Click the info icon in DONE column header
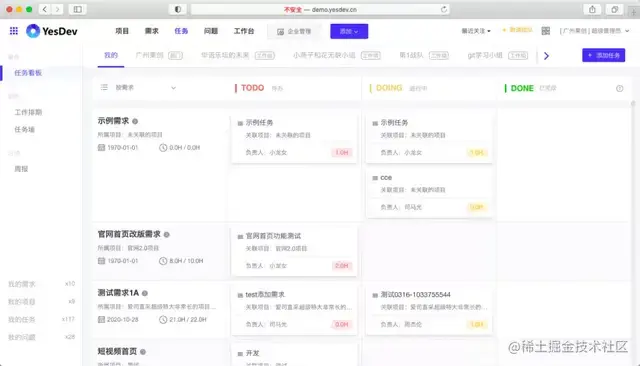The height and width of the screenshot is (366, 640). (620, 88)
